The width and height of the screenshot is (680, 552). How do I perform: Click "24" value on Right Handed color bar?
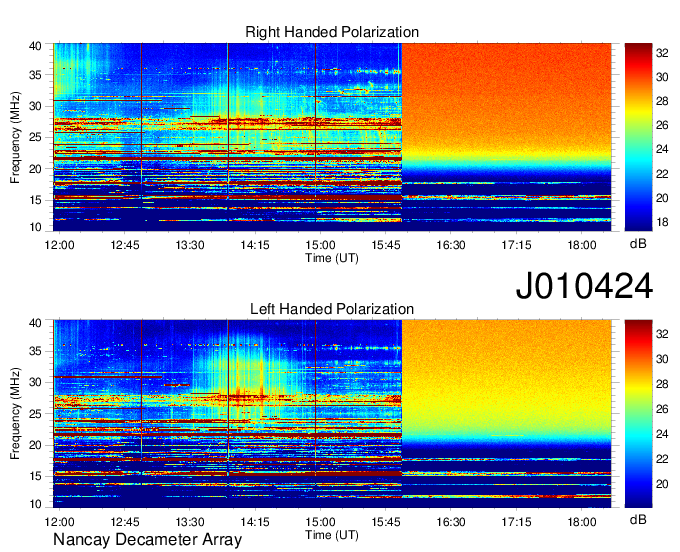point(662,150)
